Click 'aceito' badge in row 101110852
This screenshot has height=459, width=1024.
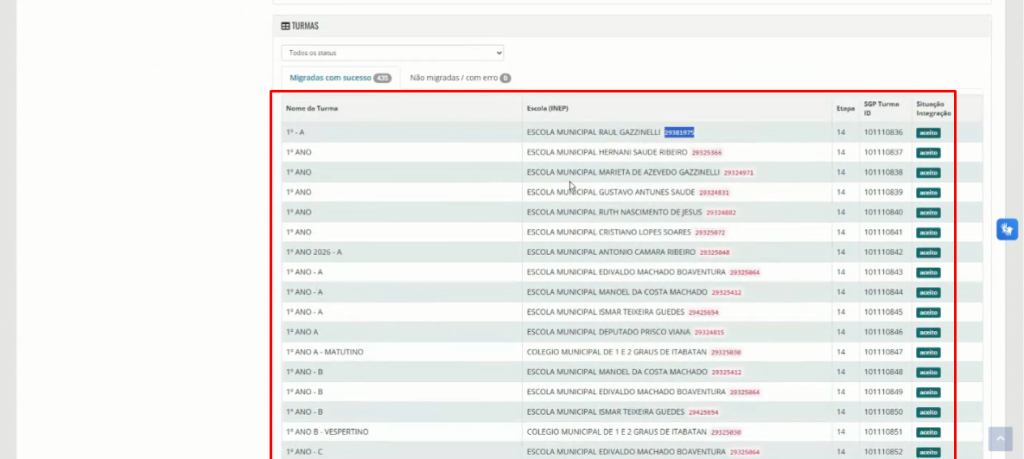click(x=928, y=452)
